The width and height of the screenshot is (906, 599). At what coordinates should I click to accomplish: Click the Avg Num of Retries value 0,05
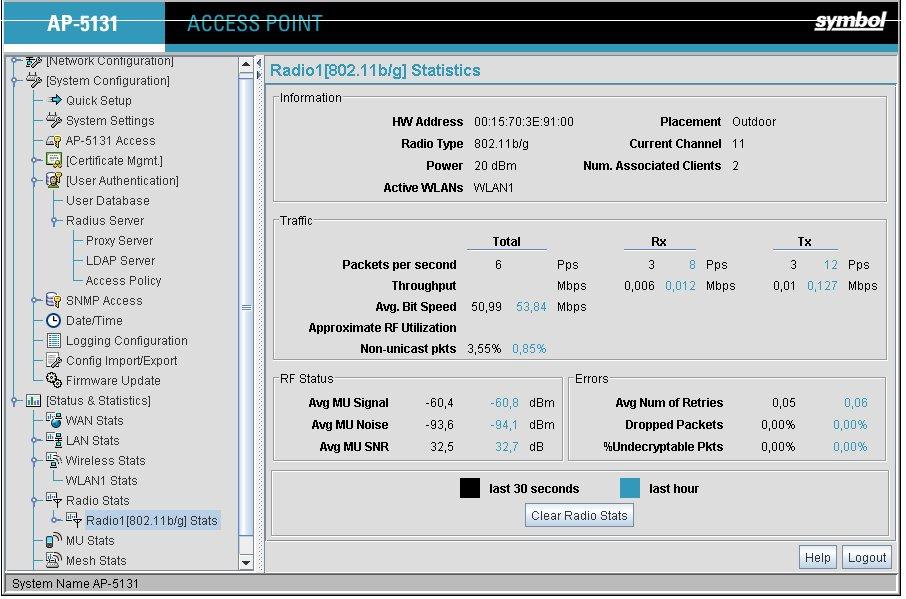click(x=784, y=403)
